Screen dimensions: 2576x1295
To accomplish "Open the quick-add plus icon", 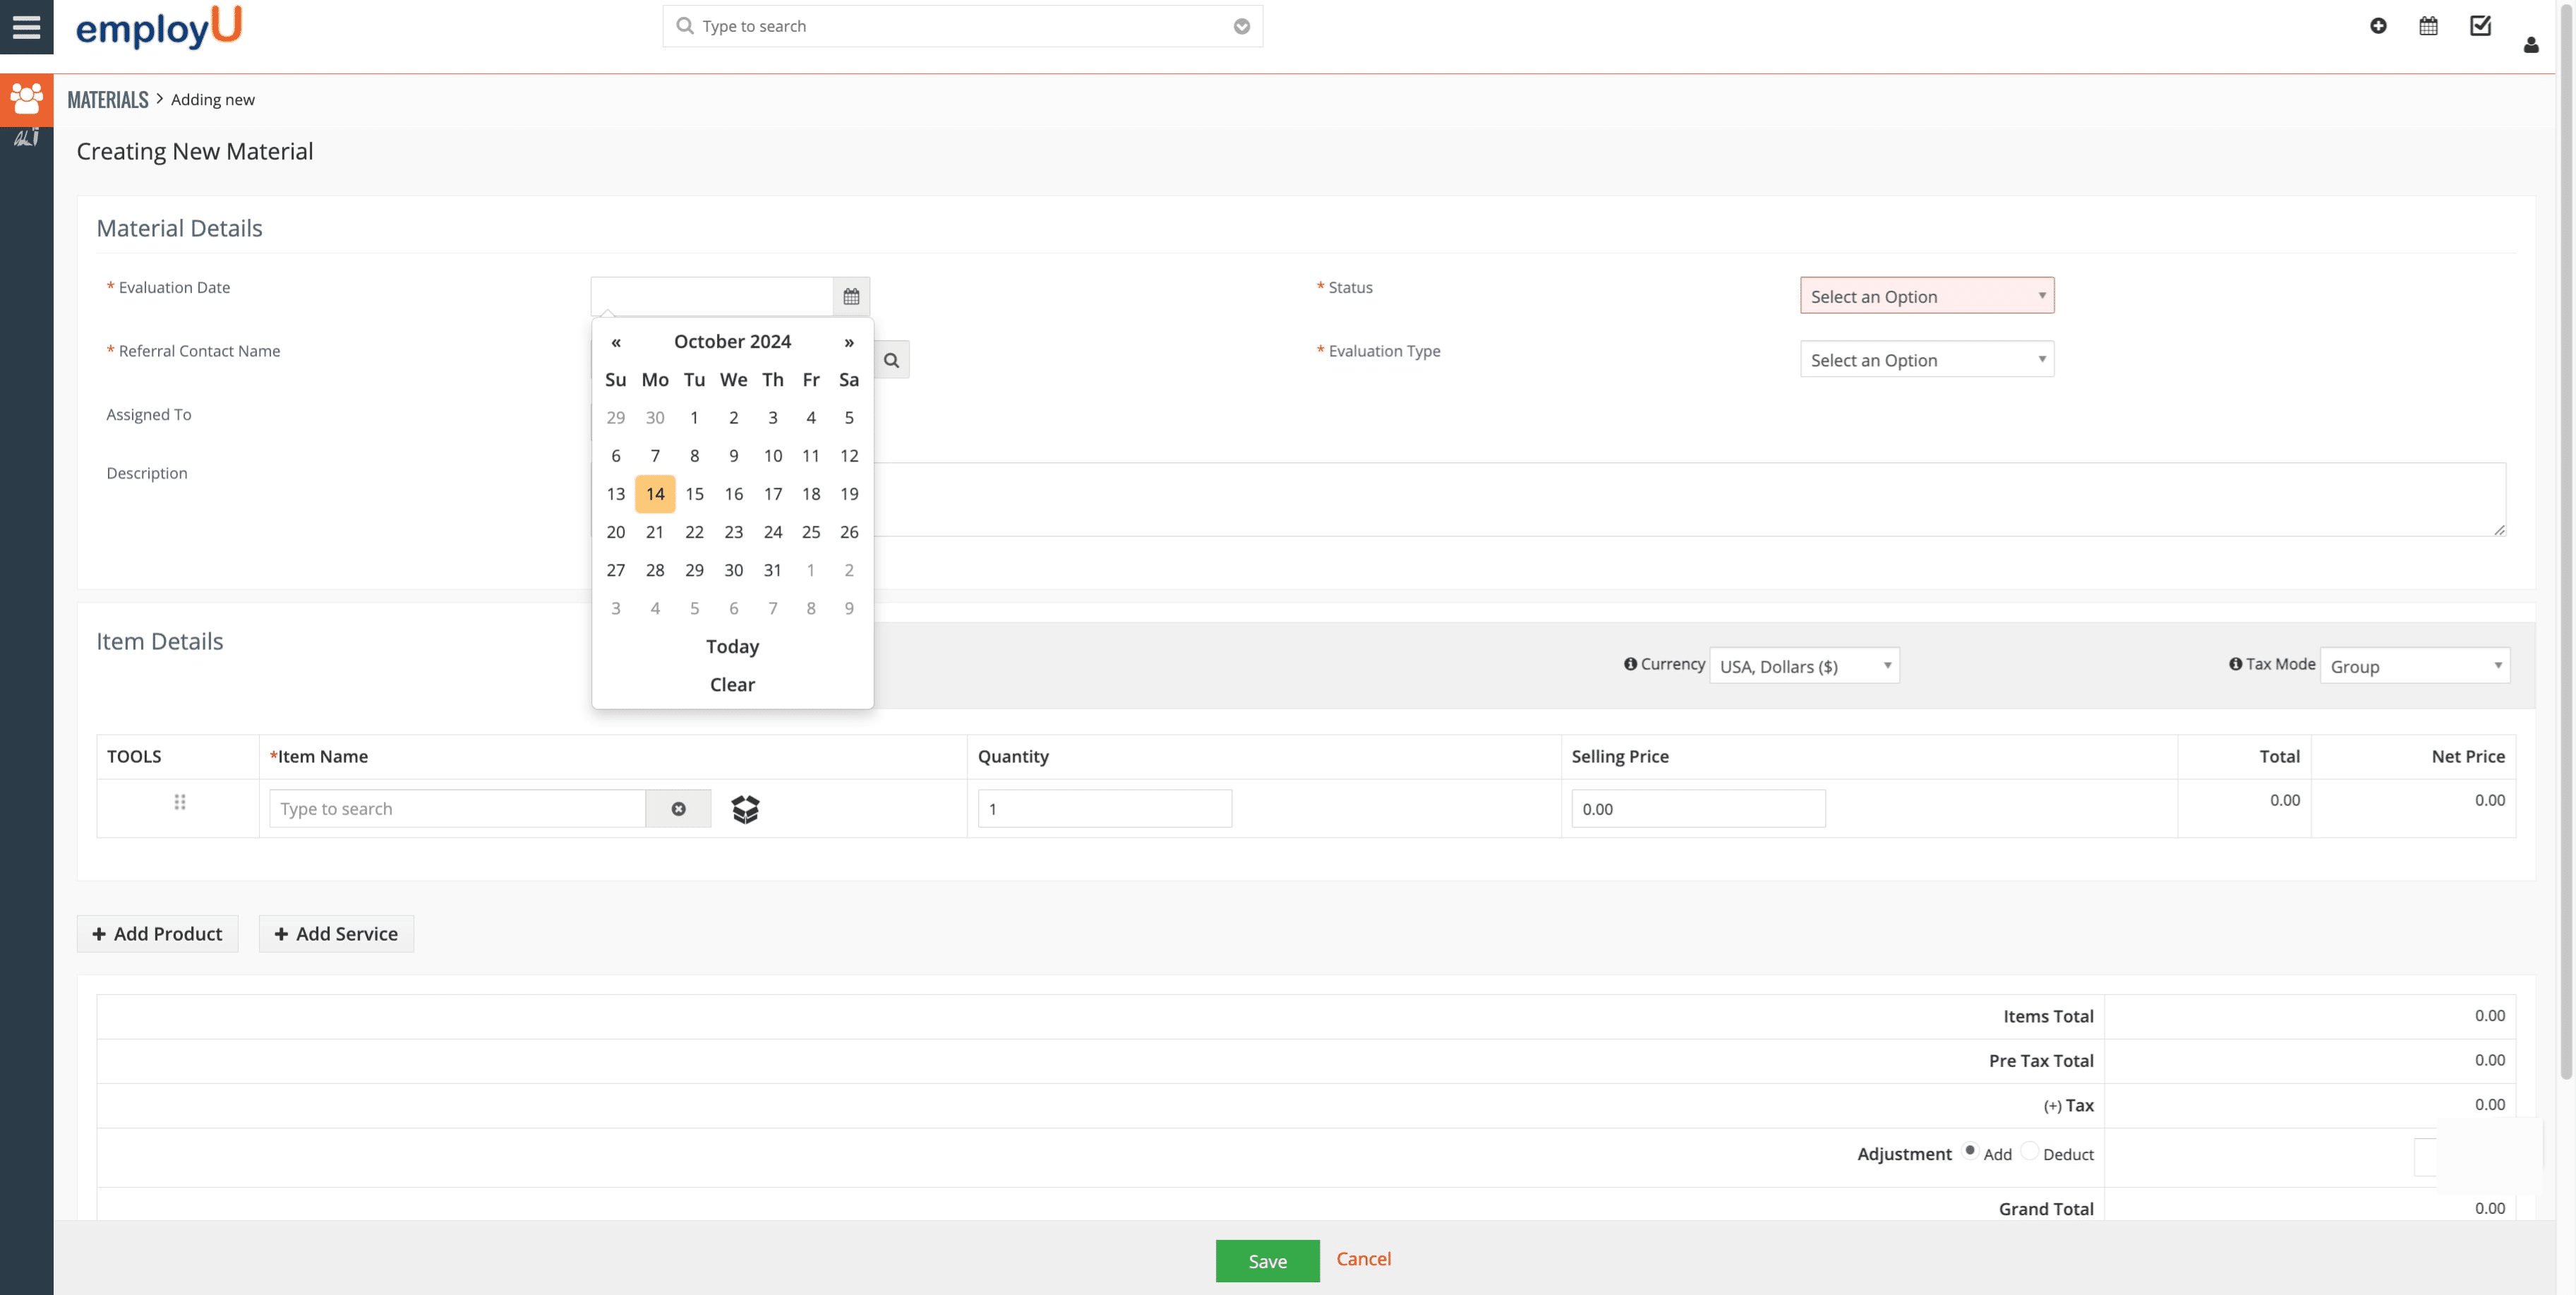I will (x=2378, y=26).
